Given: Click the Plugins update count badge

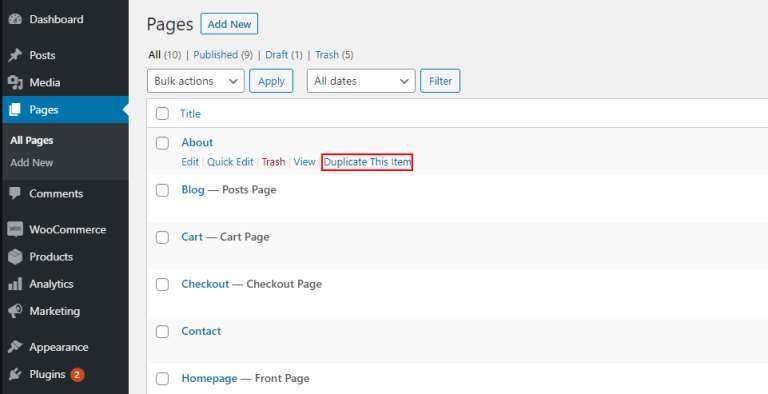Looking at the screenshot, I should coord(77,375).
